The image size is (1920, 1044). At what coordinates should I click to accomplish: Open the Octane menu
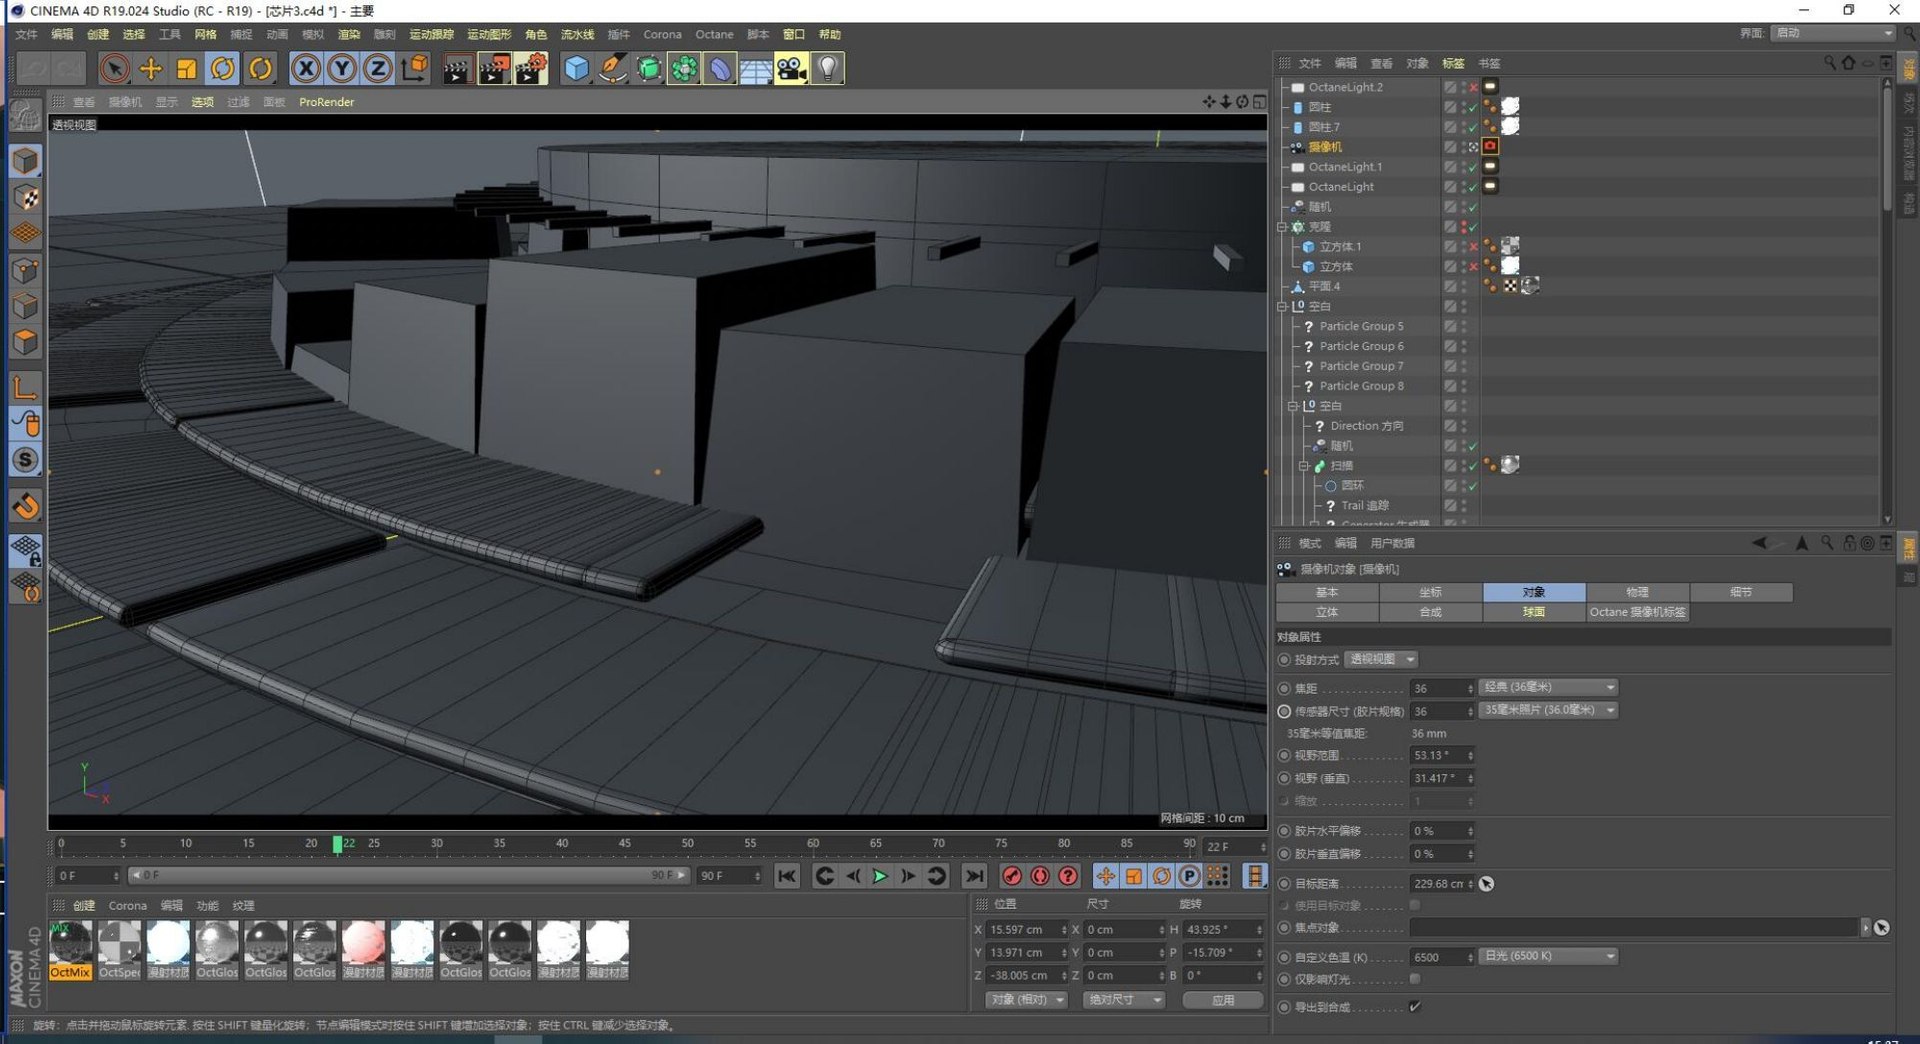point(714,34)
